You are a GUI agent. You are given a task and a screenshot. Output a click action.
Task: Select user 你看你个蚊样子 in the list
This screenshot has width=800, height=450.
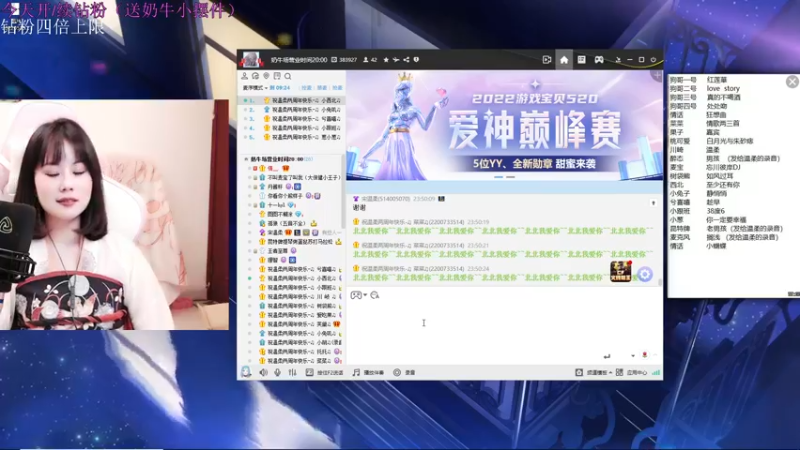click(x=285, y=196)
